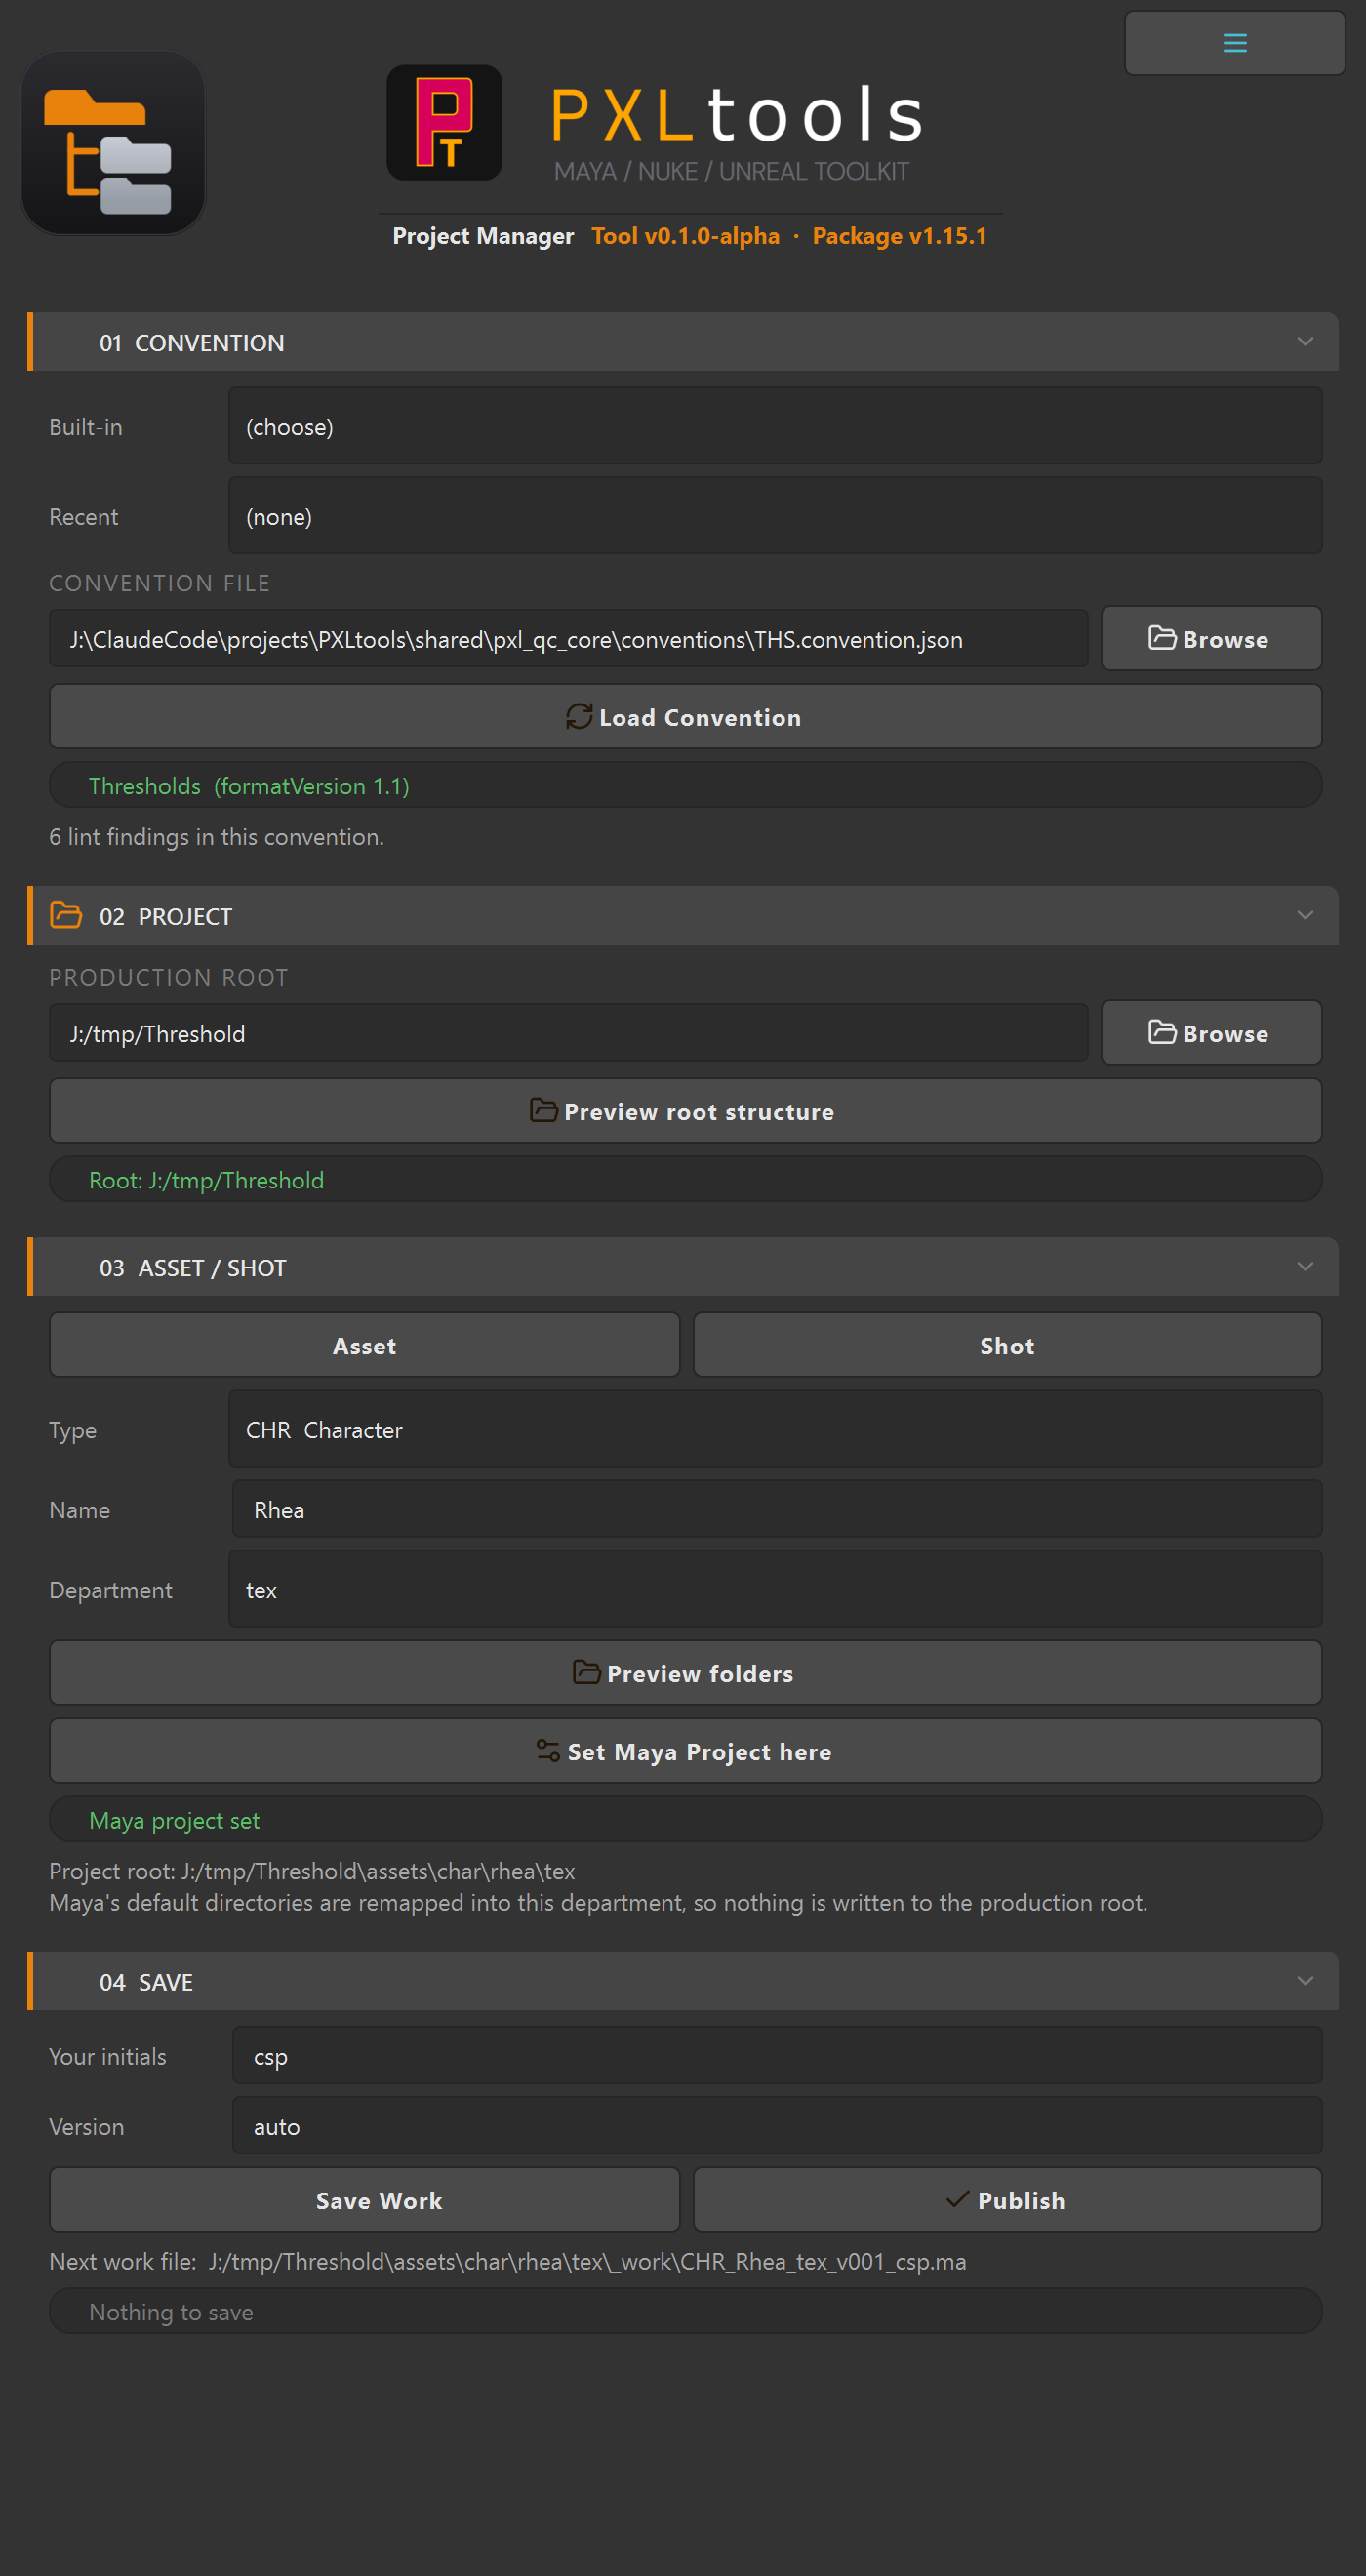Click the 'Project root:' path line
This screenshot has width=1366, height=2576.
[x=312, y=1871]
